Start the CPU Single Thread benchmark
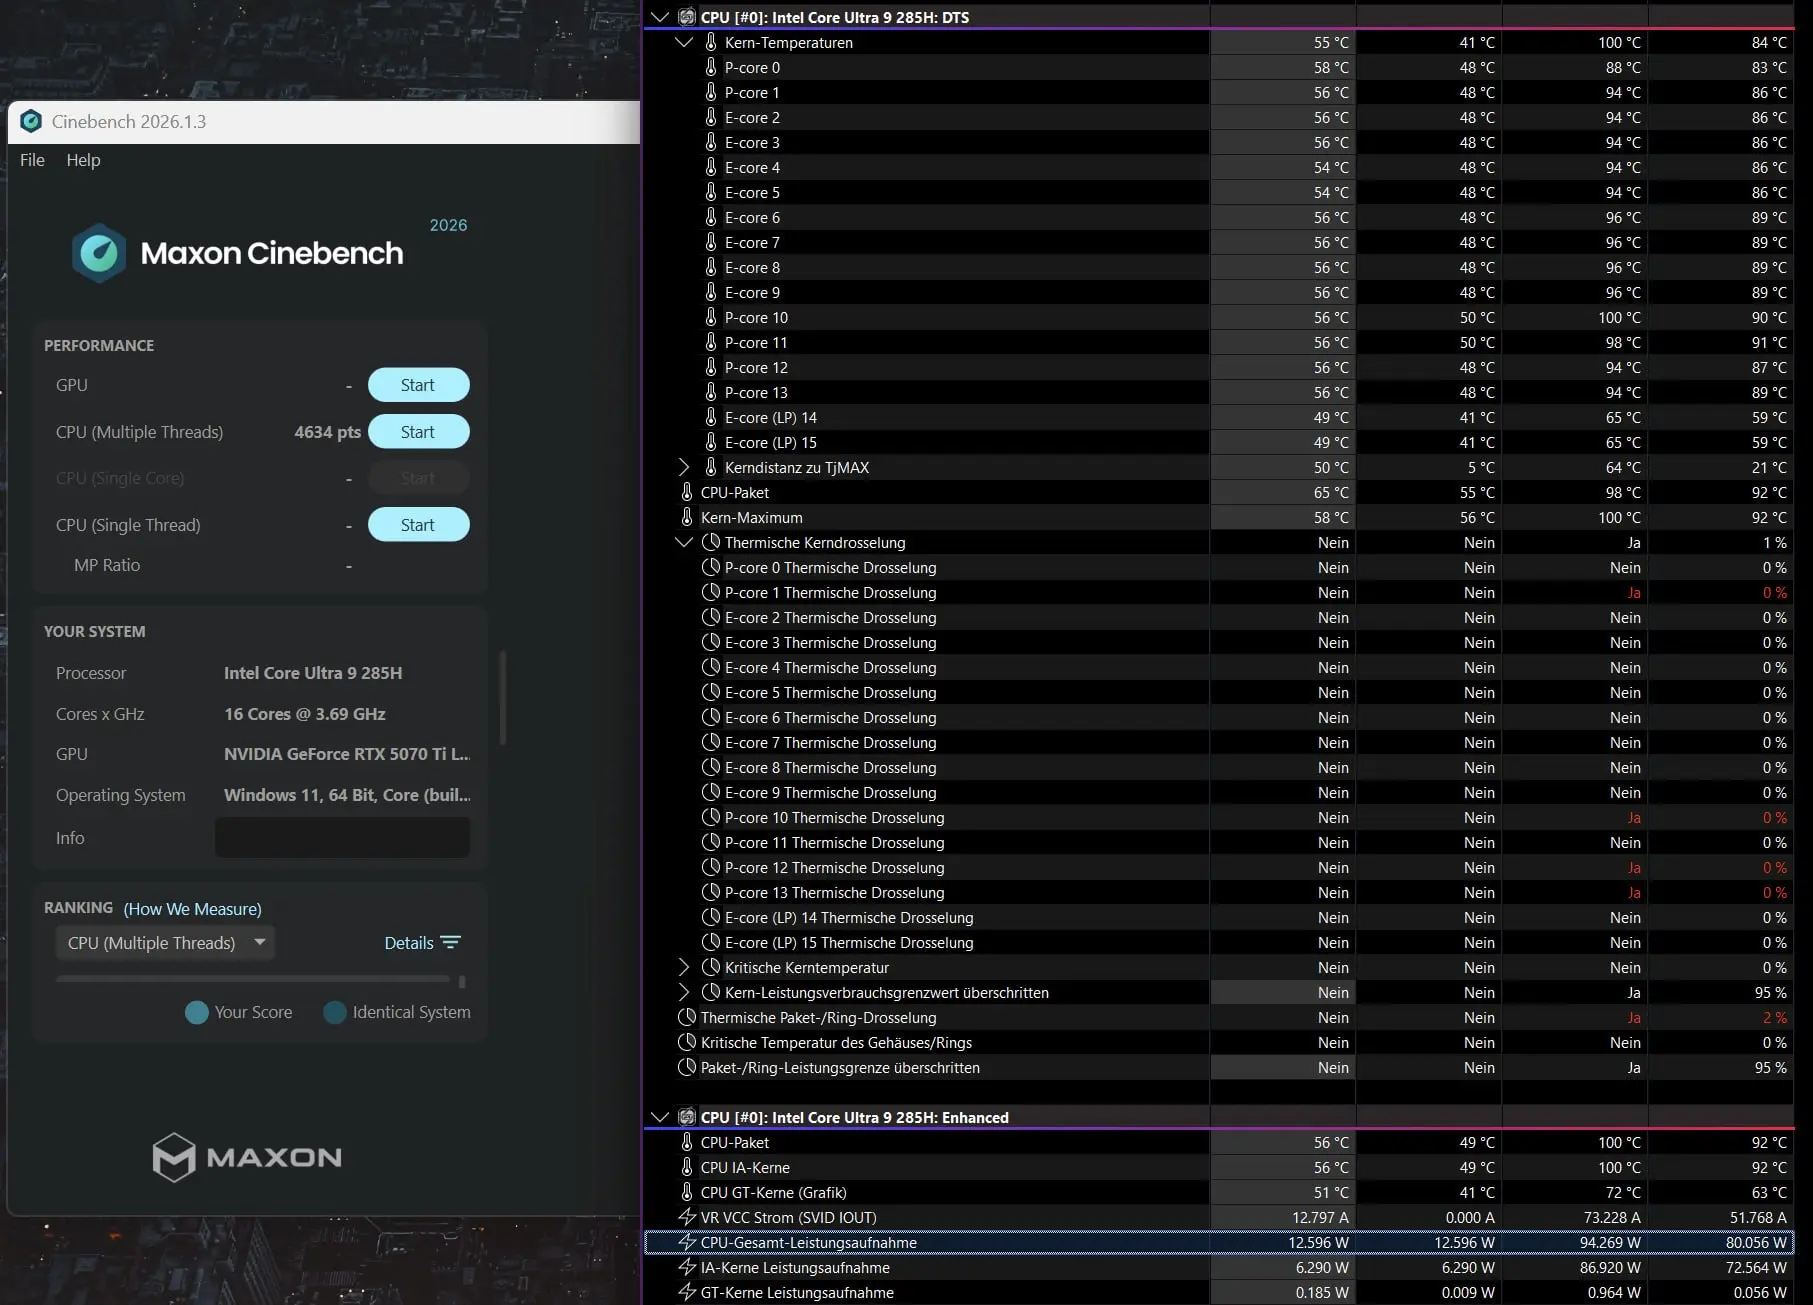 click(418, 525)
